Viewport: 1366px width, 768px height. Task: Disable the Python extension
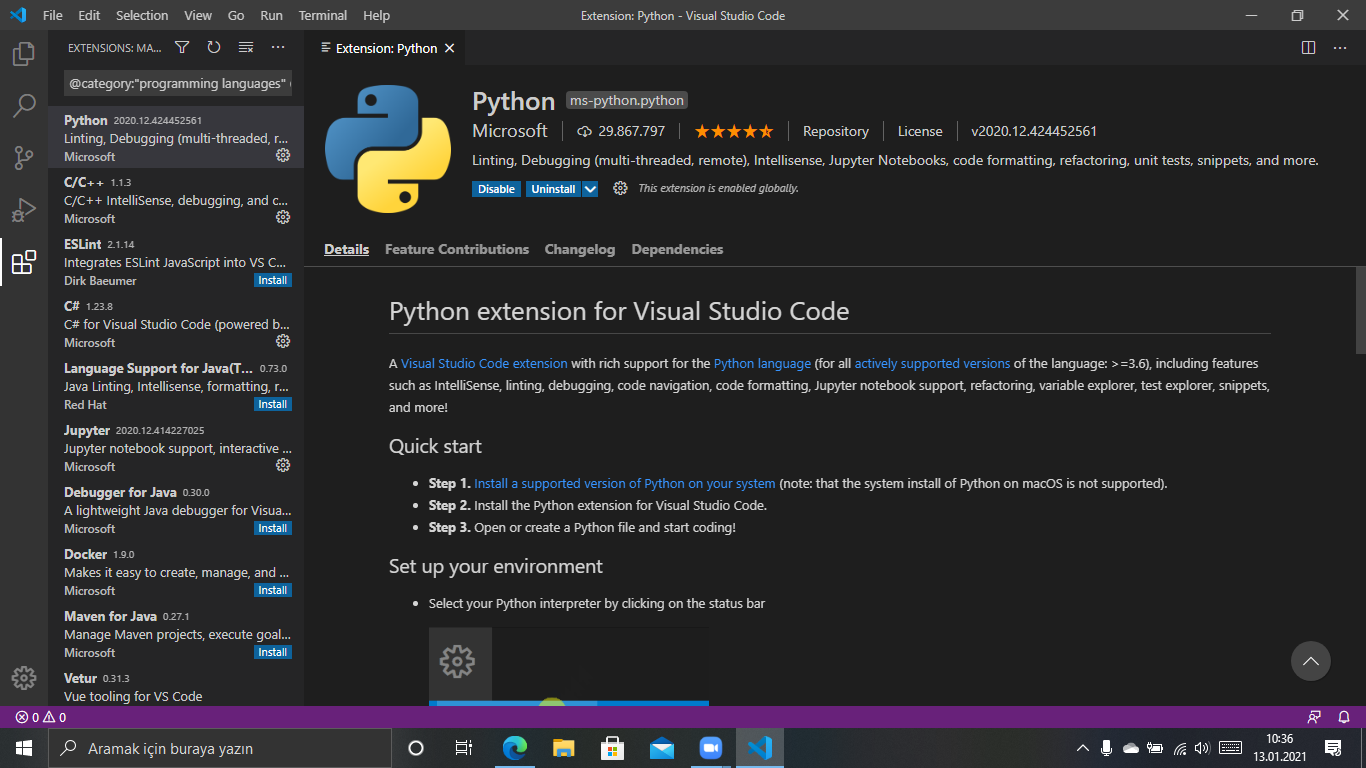[496, 189]
